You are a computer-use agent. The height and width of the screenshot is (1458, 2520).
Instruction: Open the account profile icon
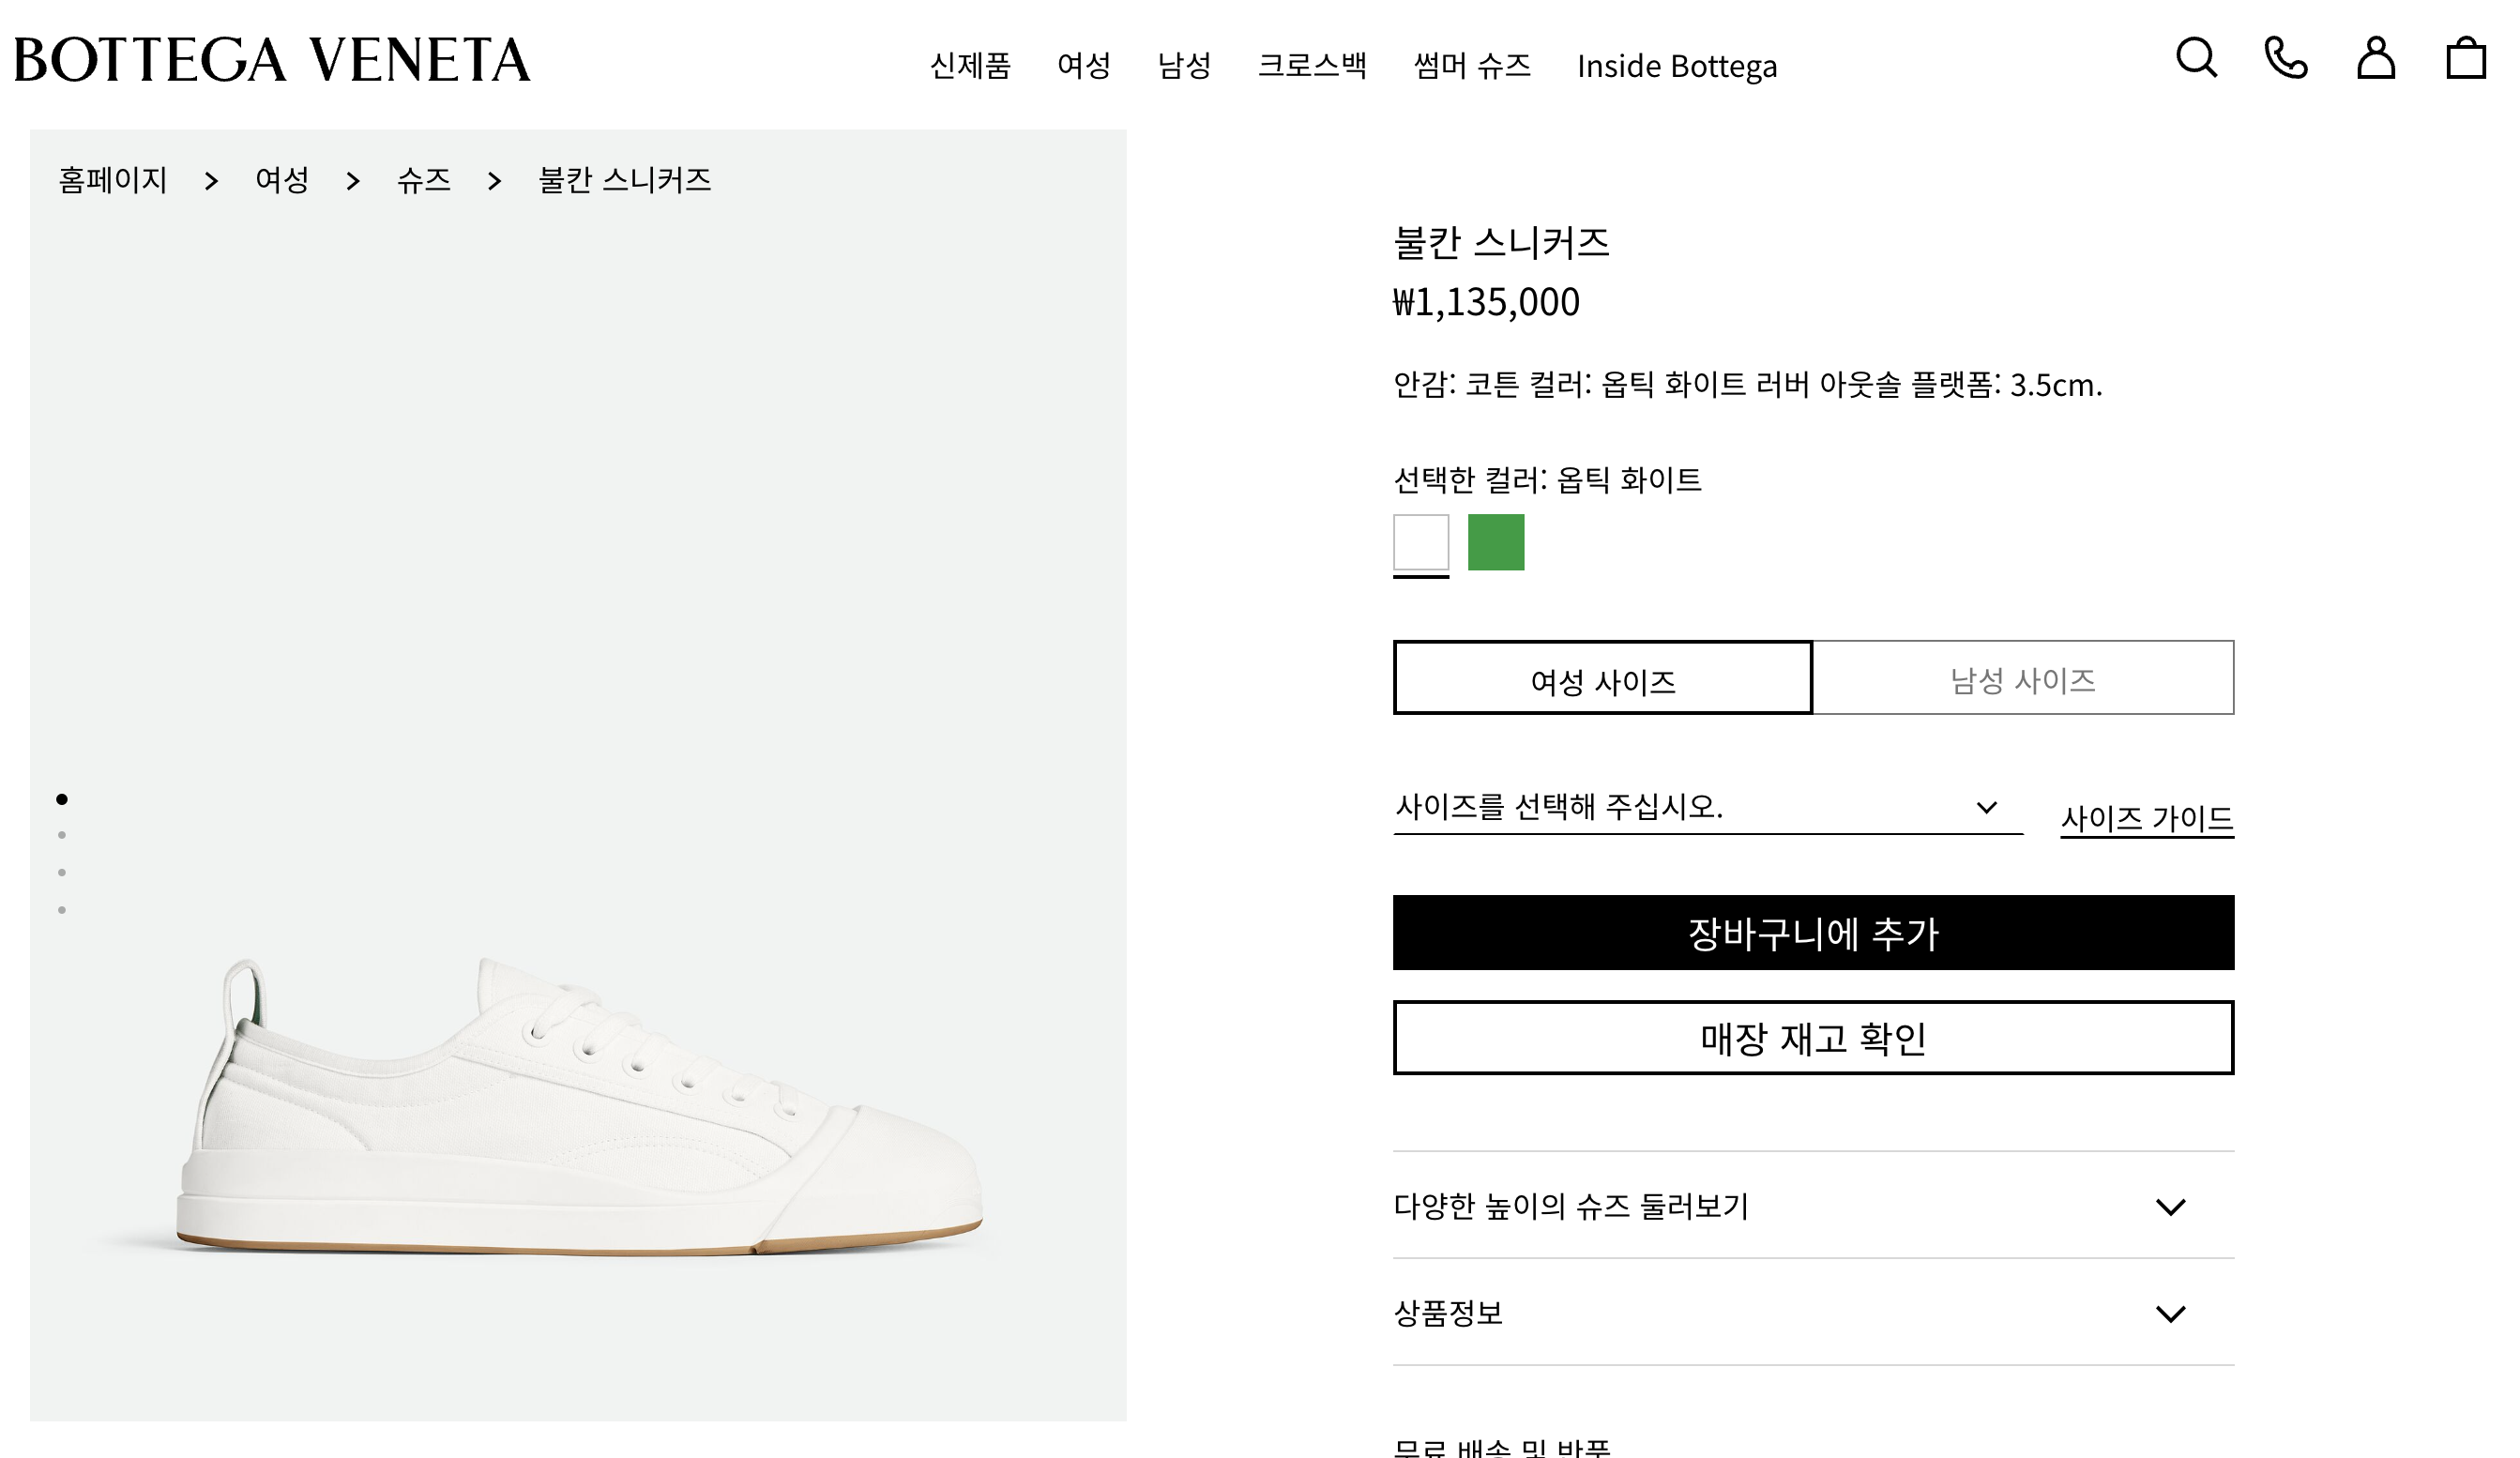click(2376, 57)
